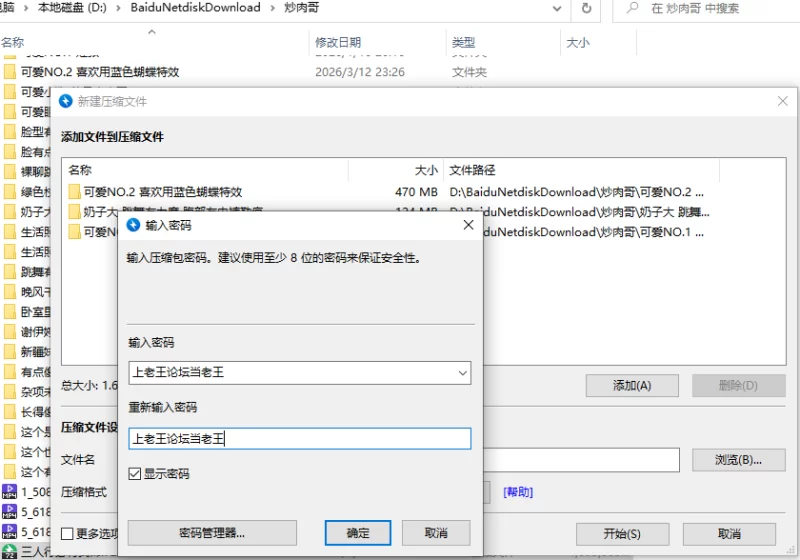The width and height of the screenshot is (800, 560).
Task: Open 密码管理器... button
Action: (x=212, y=533)
